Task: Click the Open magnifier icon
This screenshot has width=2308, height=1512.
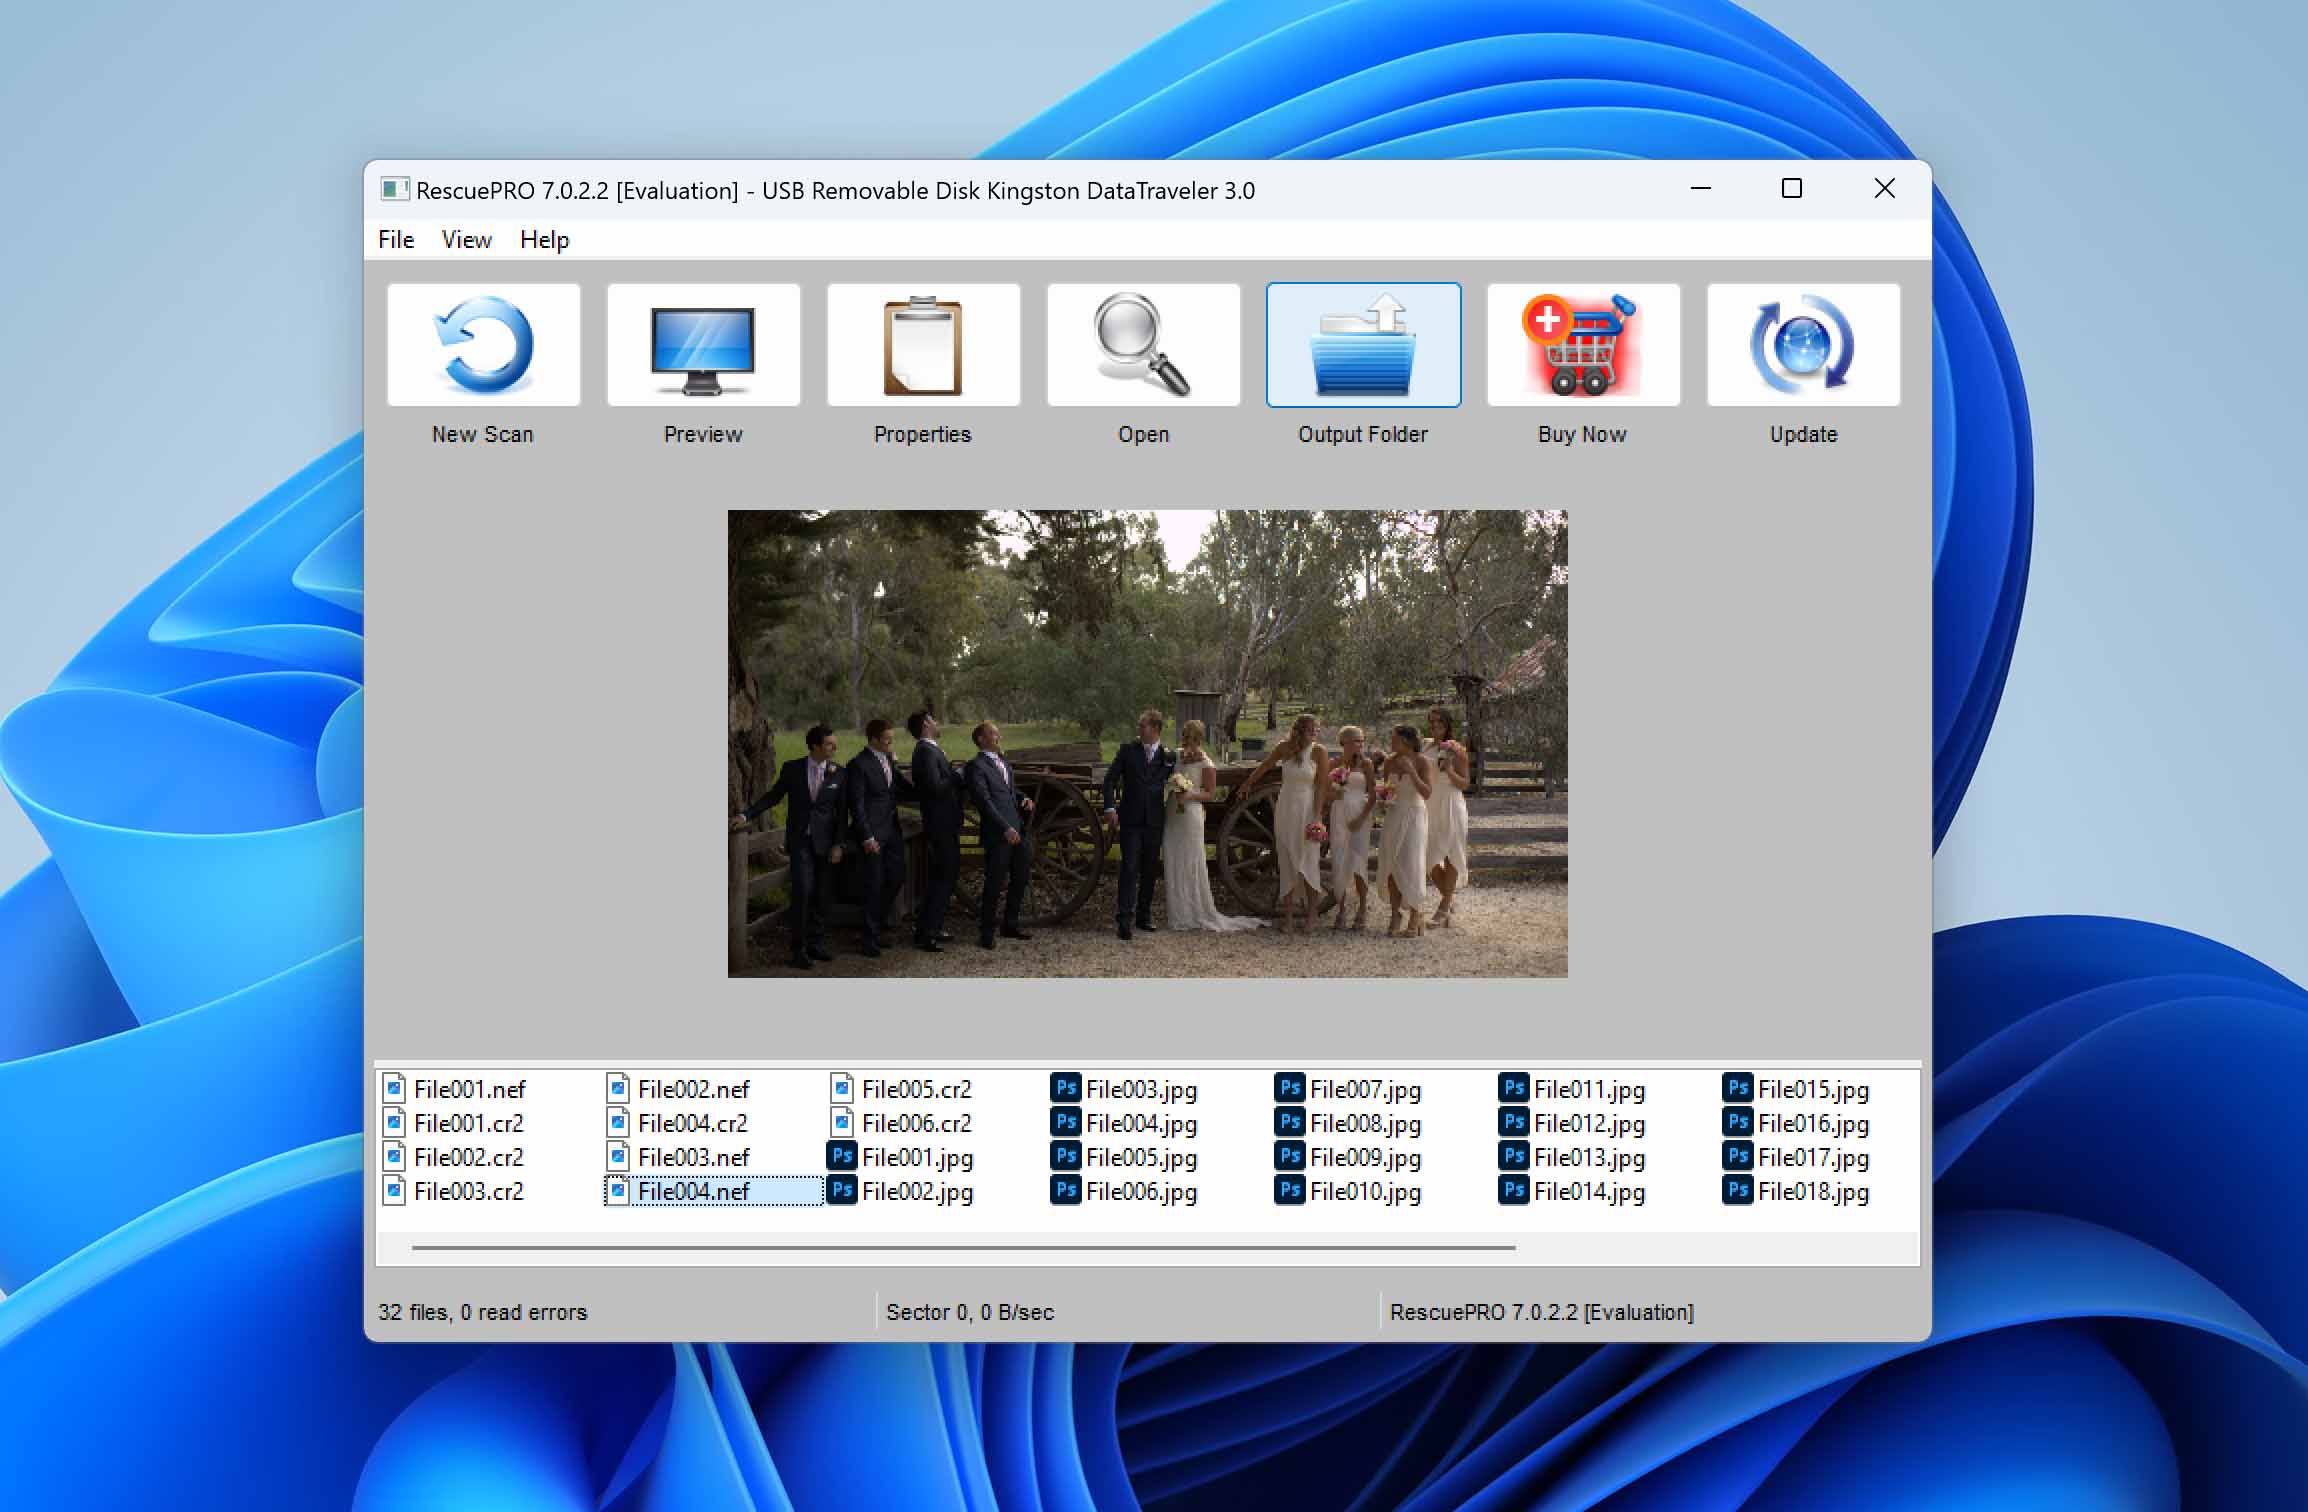Action: [1143, 345]
